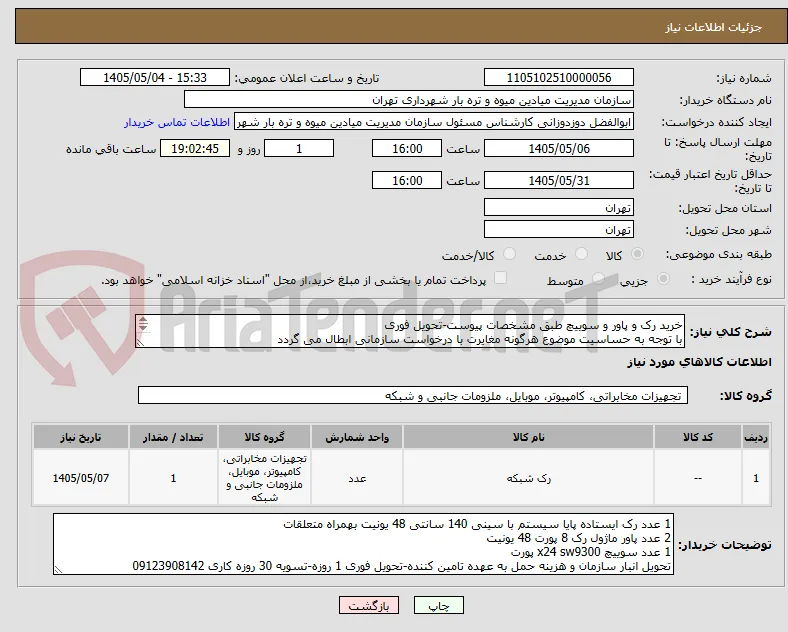Click the table's گروه کالا column header
The height and width of the screenshot is (632, 788).
pyautogui.click(x=264, y=437)
